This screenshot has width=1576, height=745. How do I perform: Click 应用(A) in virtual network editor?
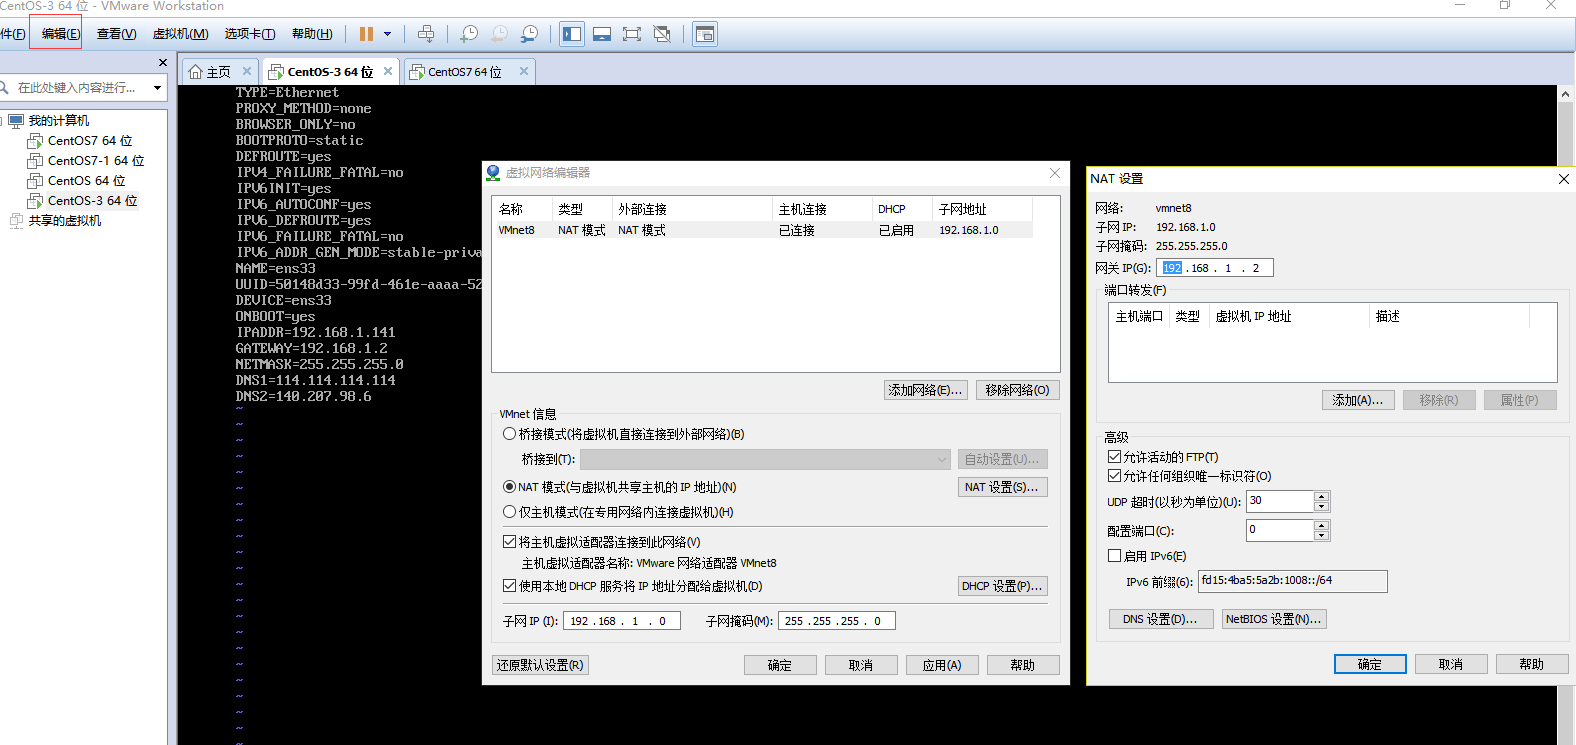942,665
